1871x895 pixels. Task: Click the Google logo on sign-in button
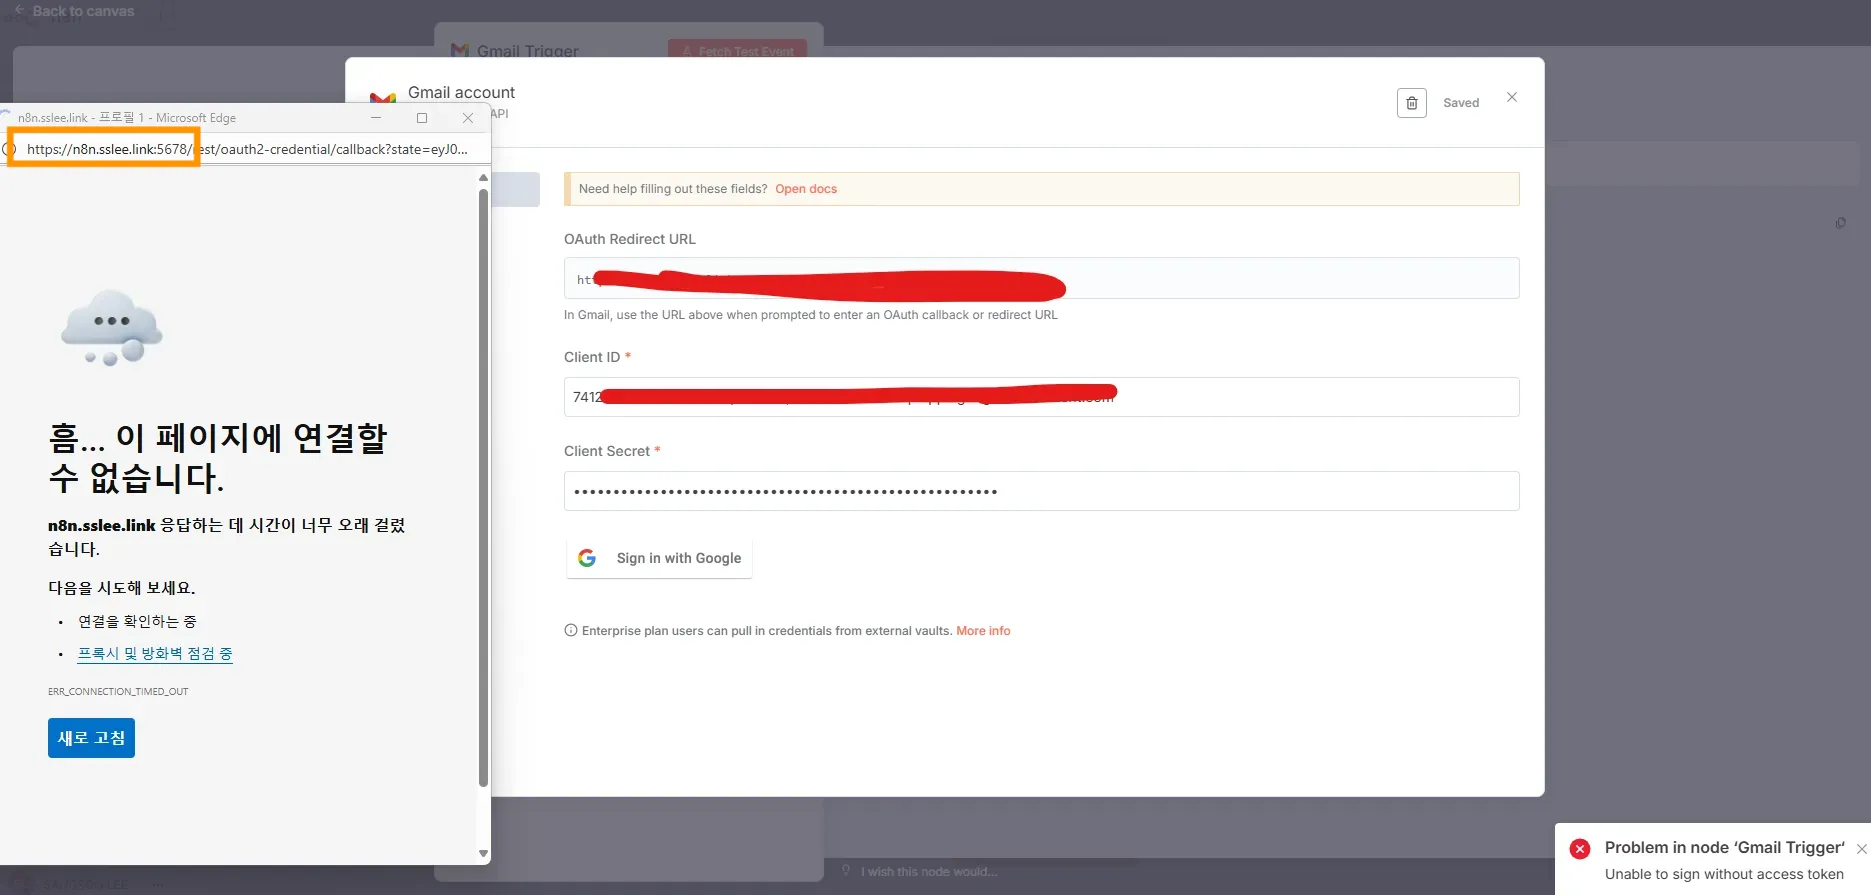click(x=587, y=558)
